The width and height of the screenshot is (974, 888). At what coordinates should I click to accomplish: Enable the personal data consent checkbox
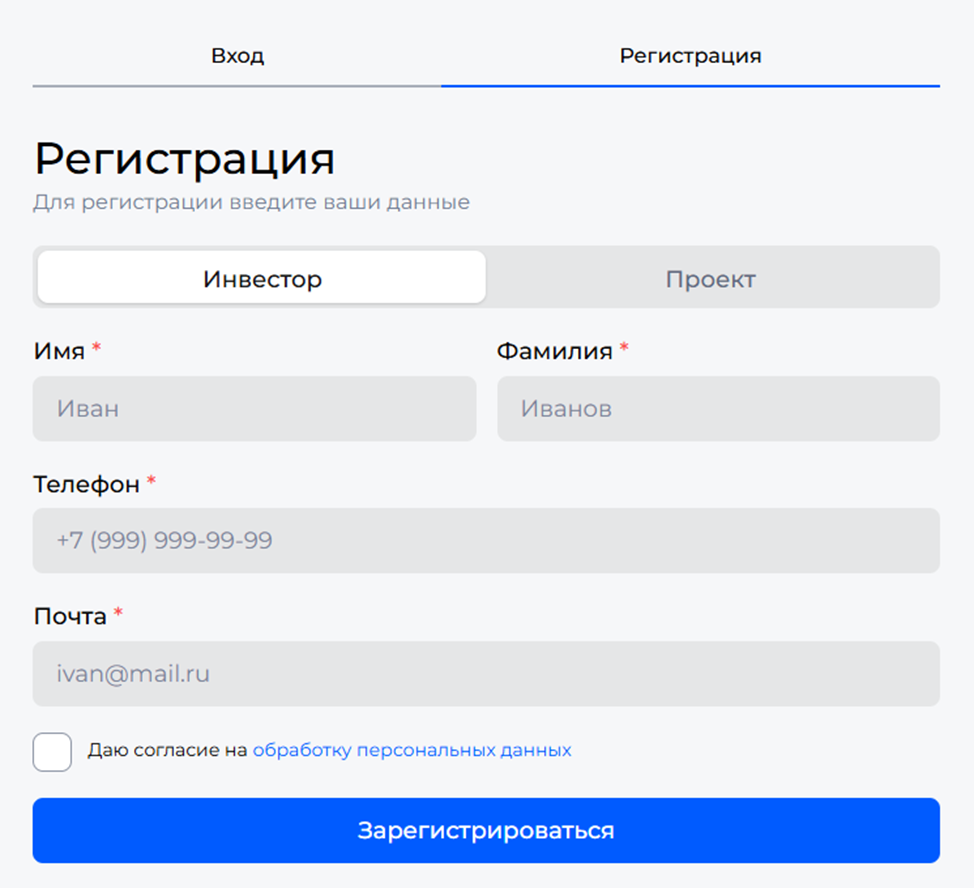[53, 752]
